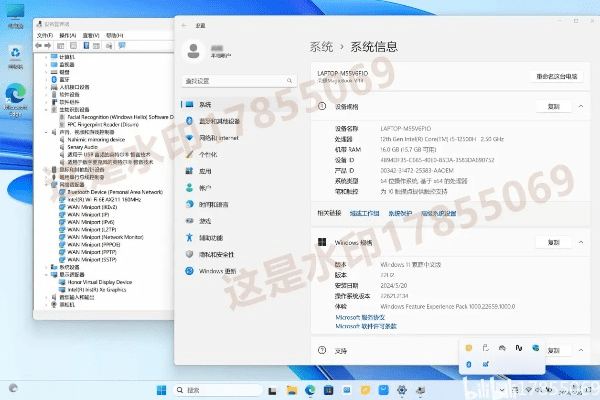Open the Recycle Bin desktop icon
Image resolution: width=600 pixels, height=400 pixels.
point(15,57)
